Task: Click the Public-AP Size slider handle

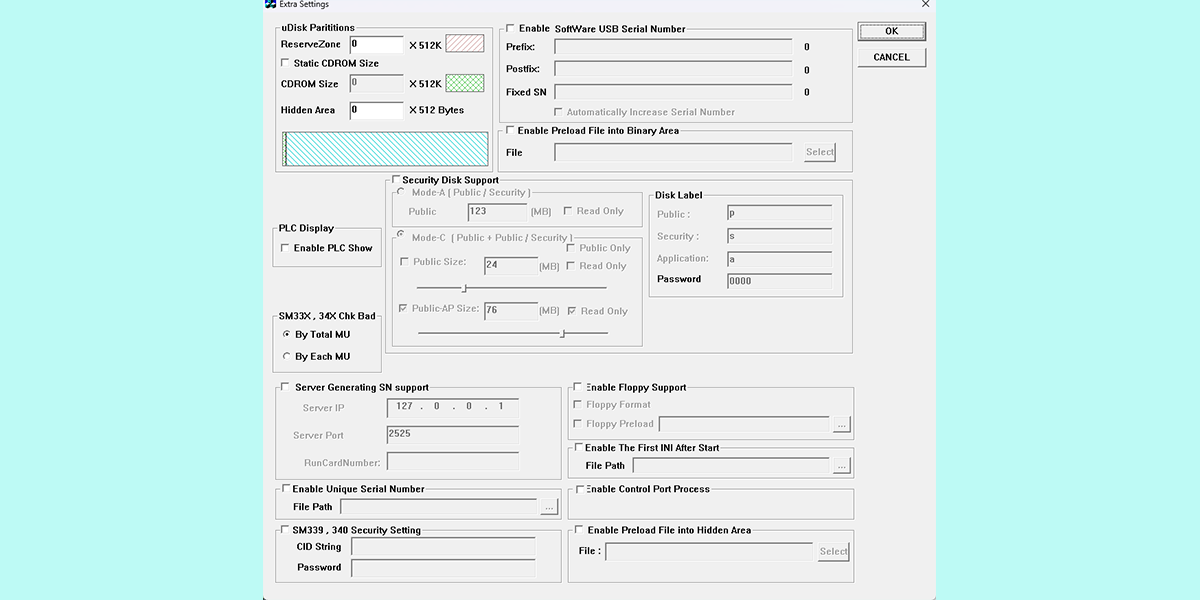Action: click(562, 333)
